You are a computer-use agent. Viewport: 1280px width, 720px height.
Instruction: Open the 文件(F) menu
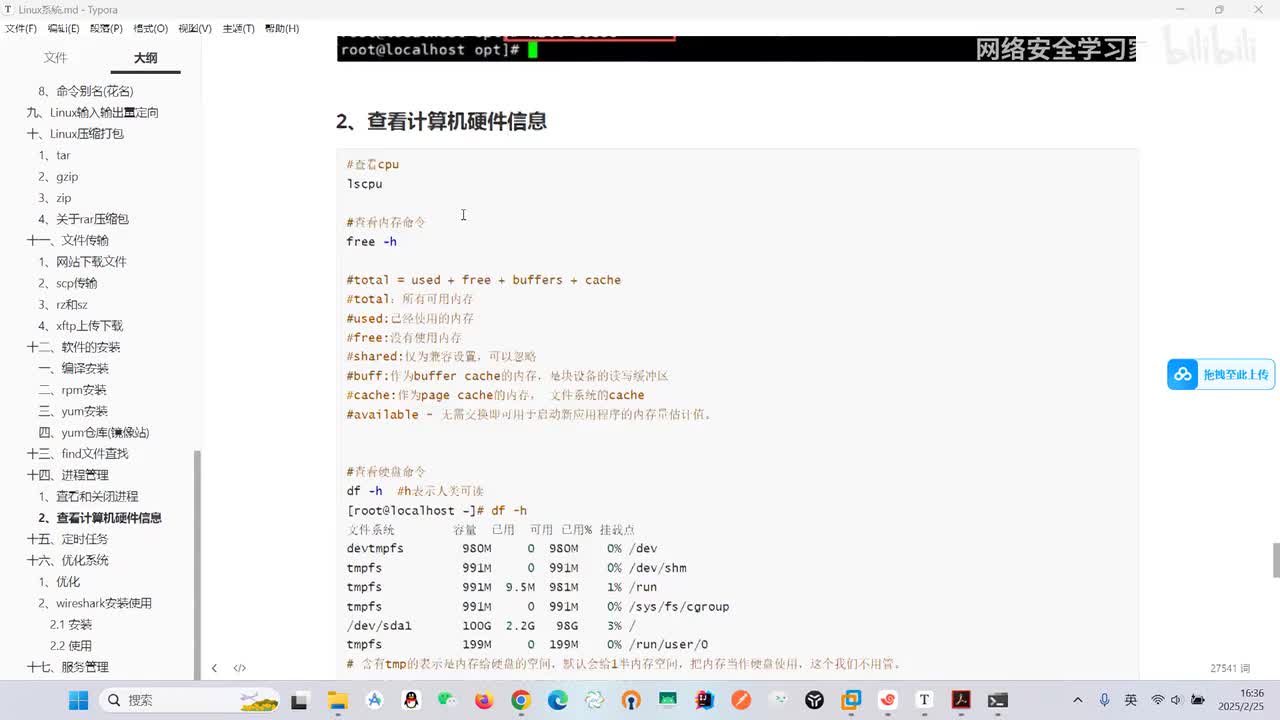pos(20,29)
